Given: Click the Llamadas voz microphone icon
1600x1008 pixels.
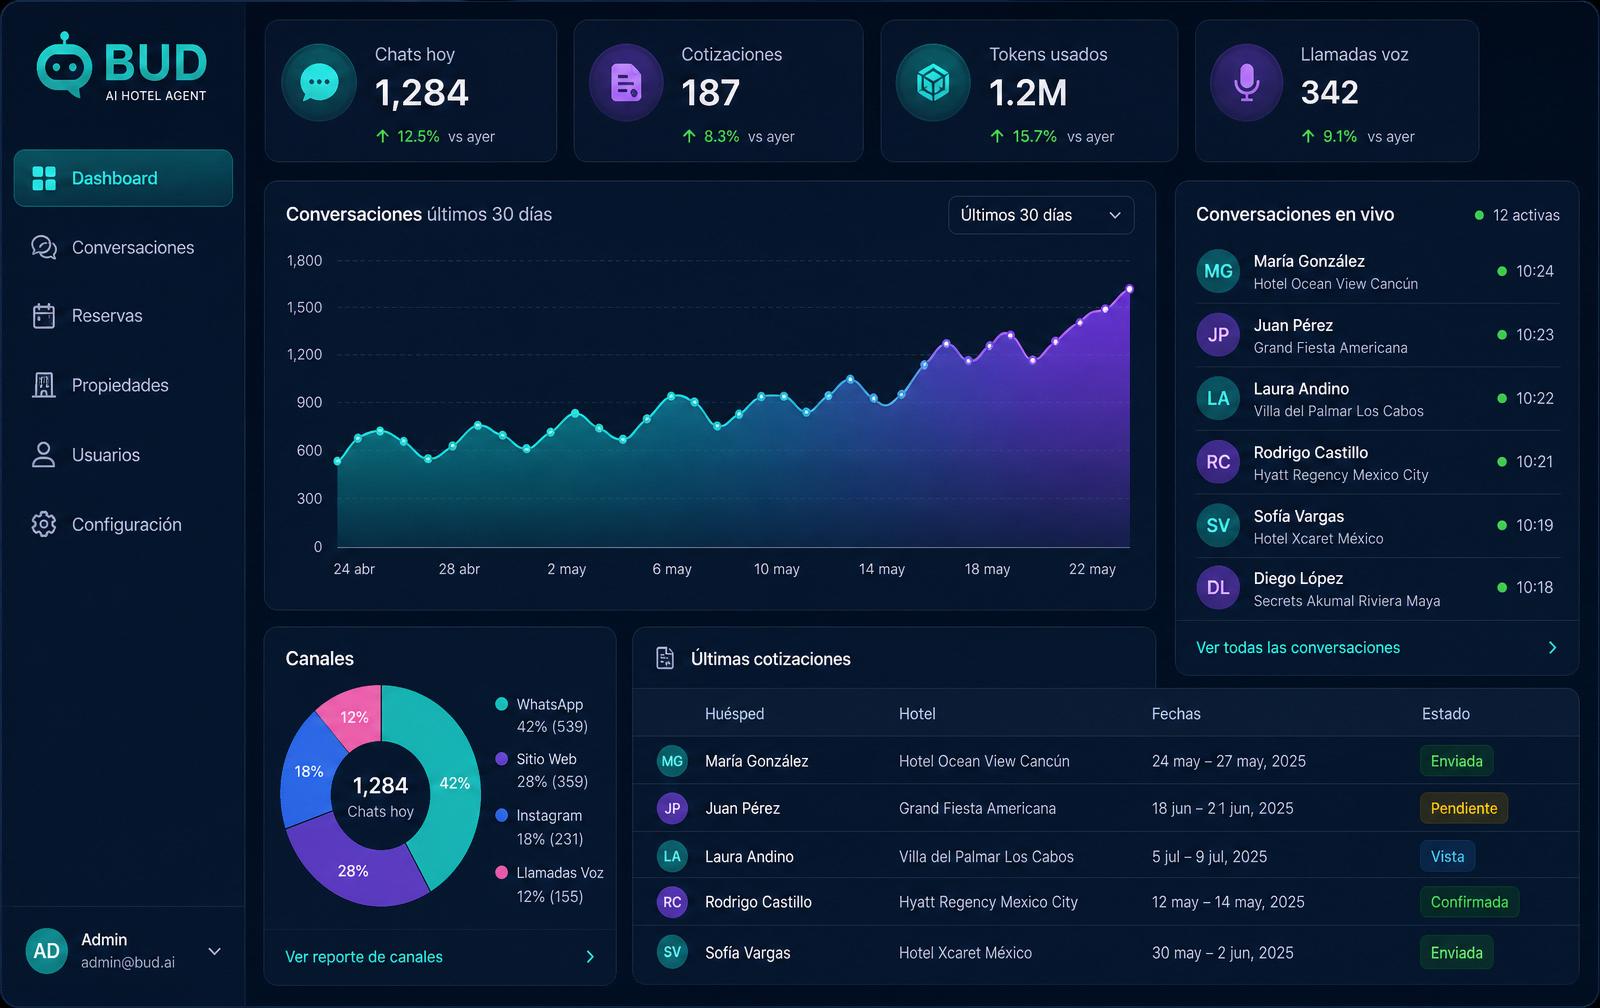Looking at the screenshot, I should pyautogui.click(x=1247, y=83).
